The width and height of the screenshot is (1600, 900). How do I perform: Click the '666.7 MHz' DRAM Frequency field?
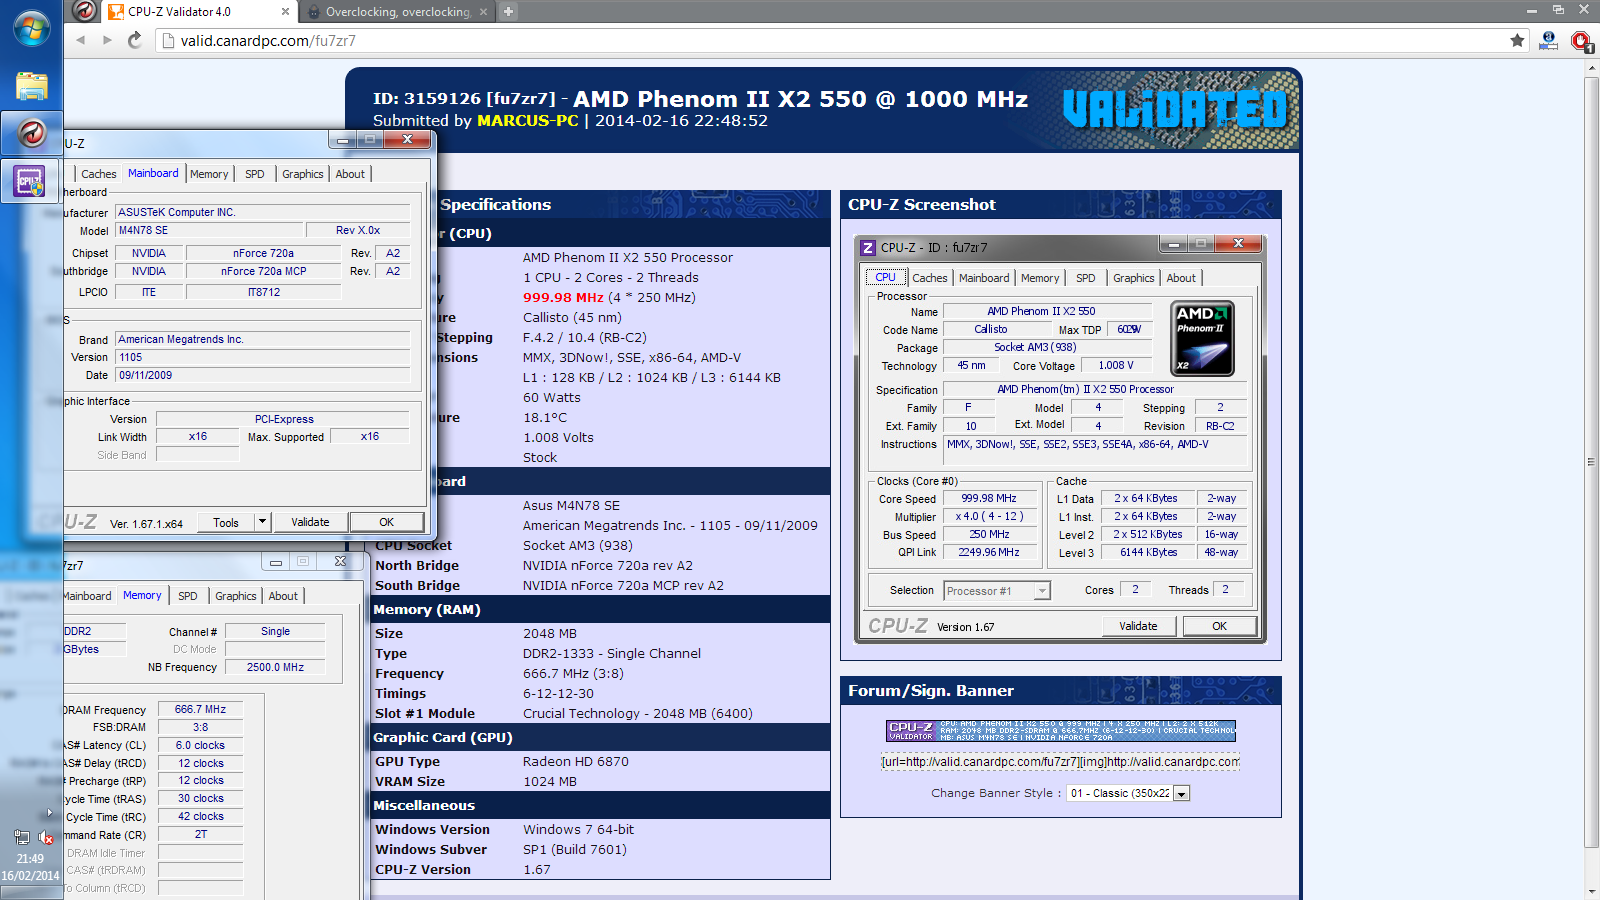(x=200, y=709)
